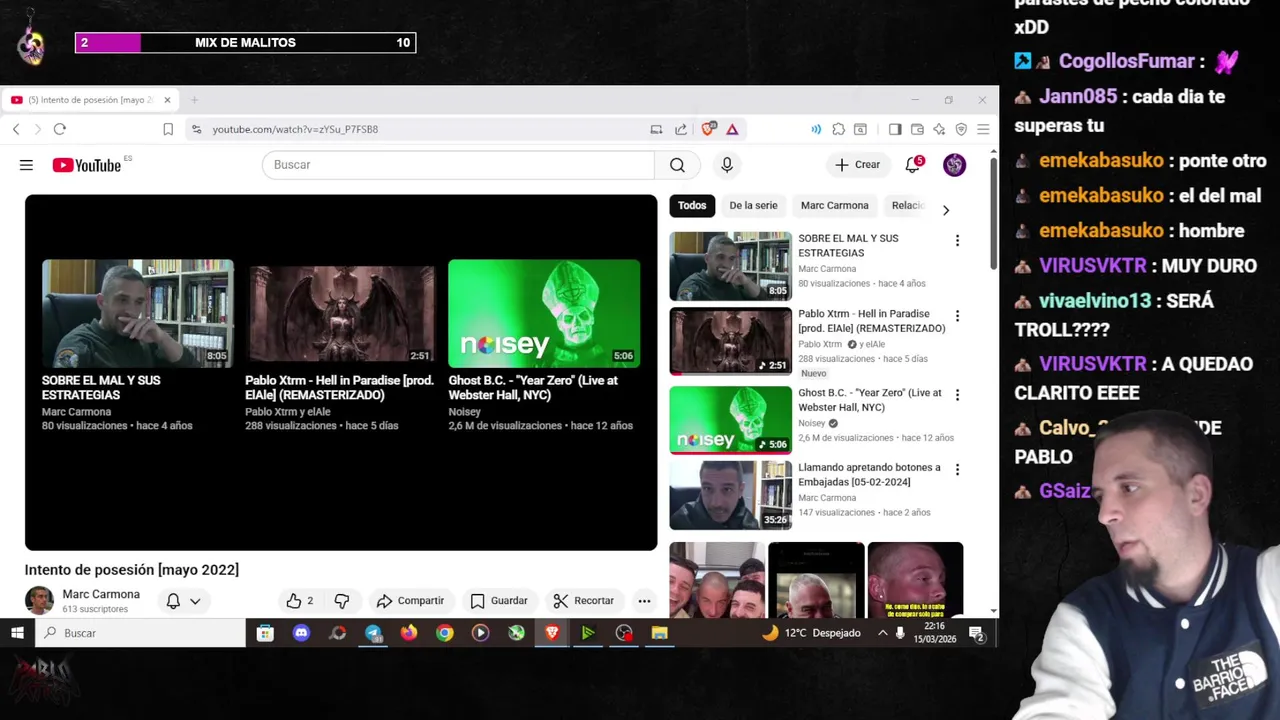
Task: Click the Compartir button
Action: click(410, 601)
